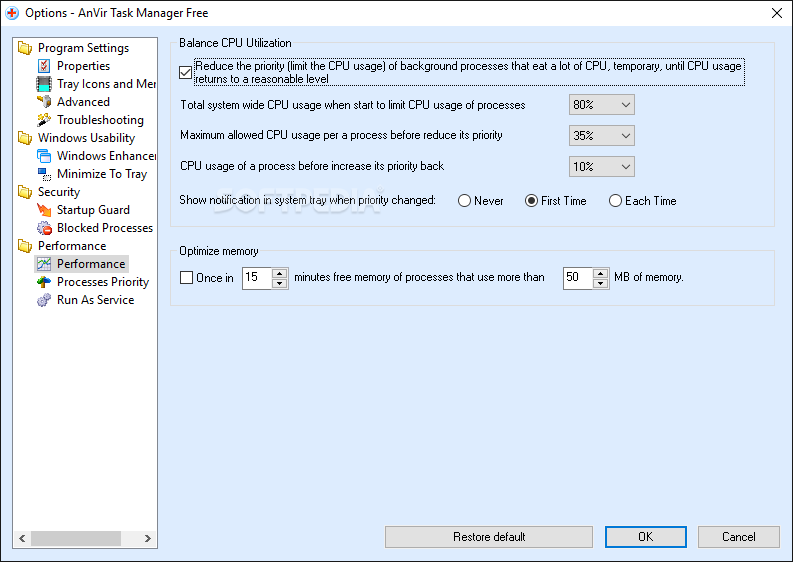Screen dimensions: 793x562
Task: Click the Run As Service gear icon
Action: pos(44,300)
